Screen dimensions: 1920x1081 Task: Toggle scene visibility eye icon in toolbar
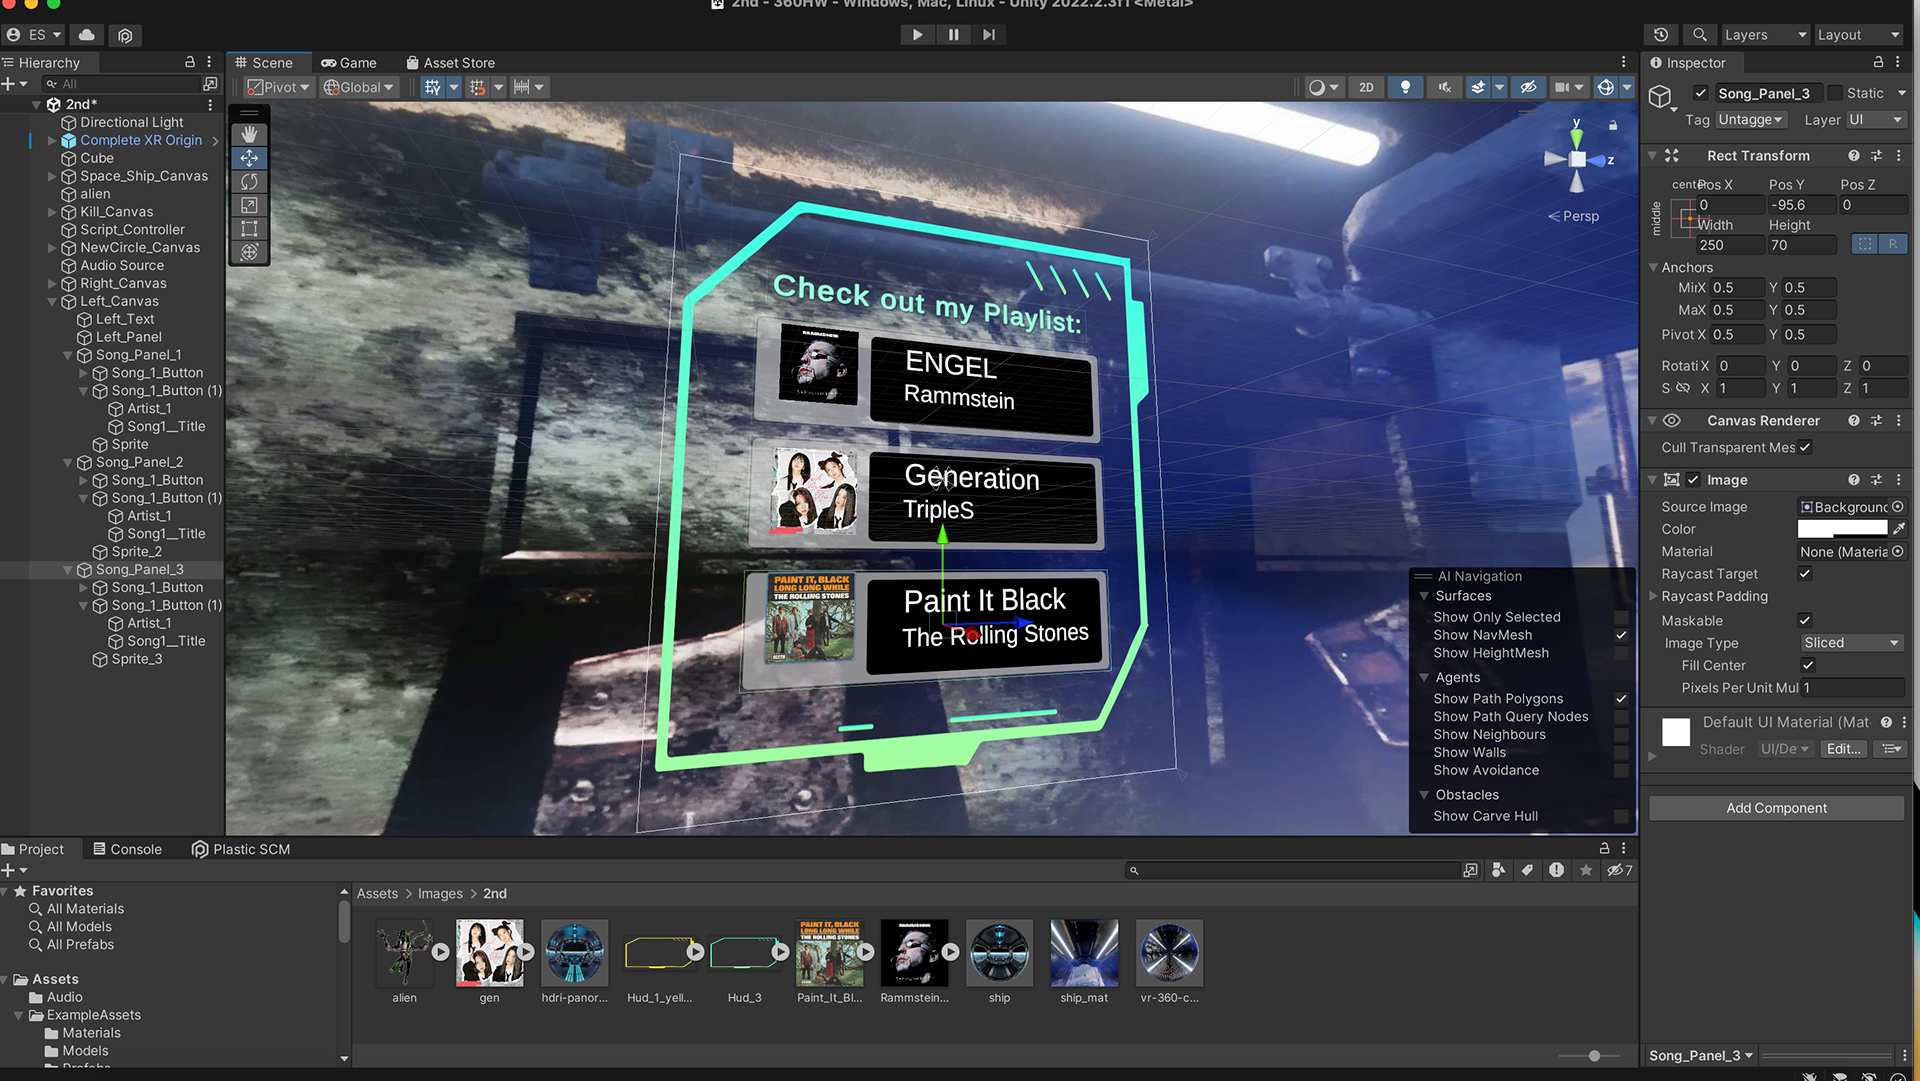pyautogui.click(x=1528, y=88)
